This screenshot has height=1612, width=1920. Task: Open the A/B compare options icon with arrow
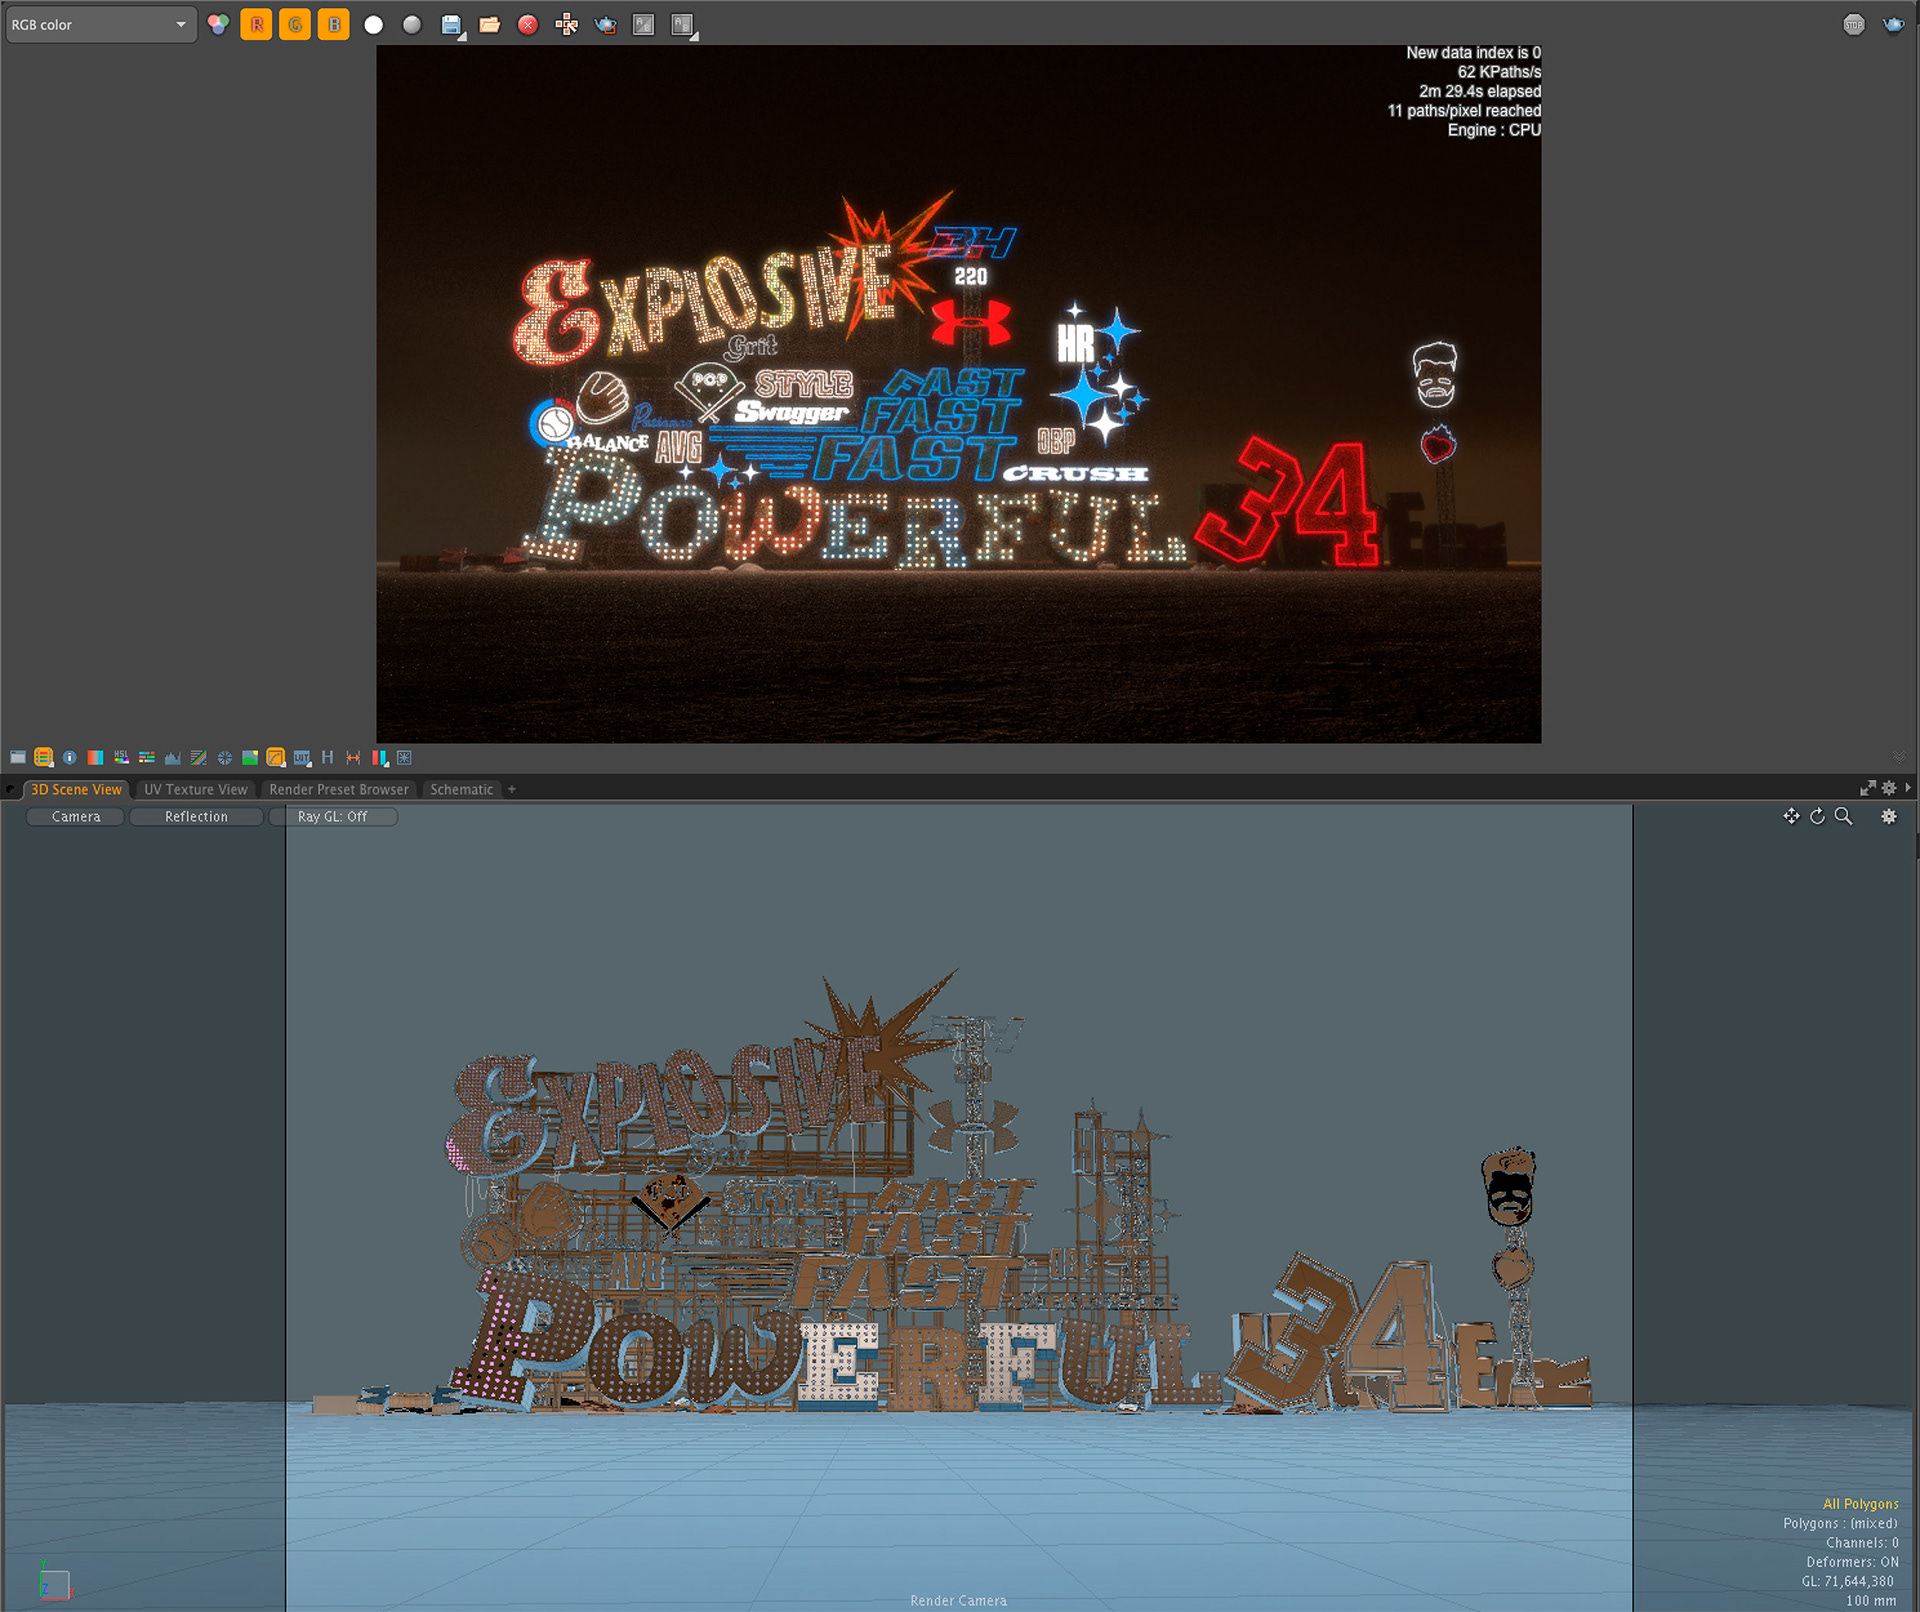pyautogui.click(x=683, y=25)
